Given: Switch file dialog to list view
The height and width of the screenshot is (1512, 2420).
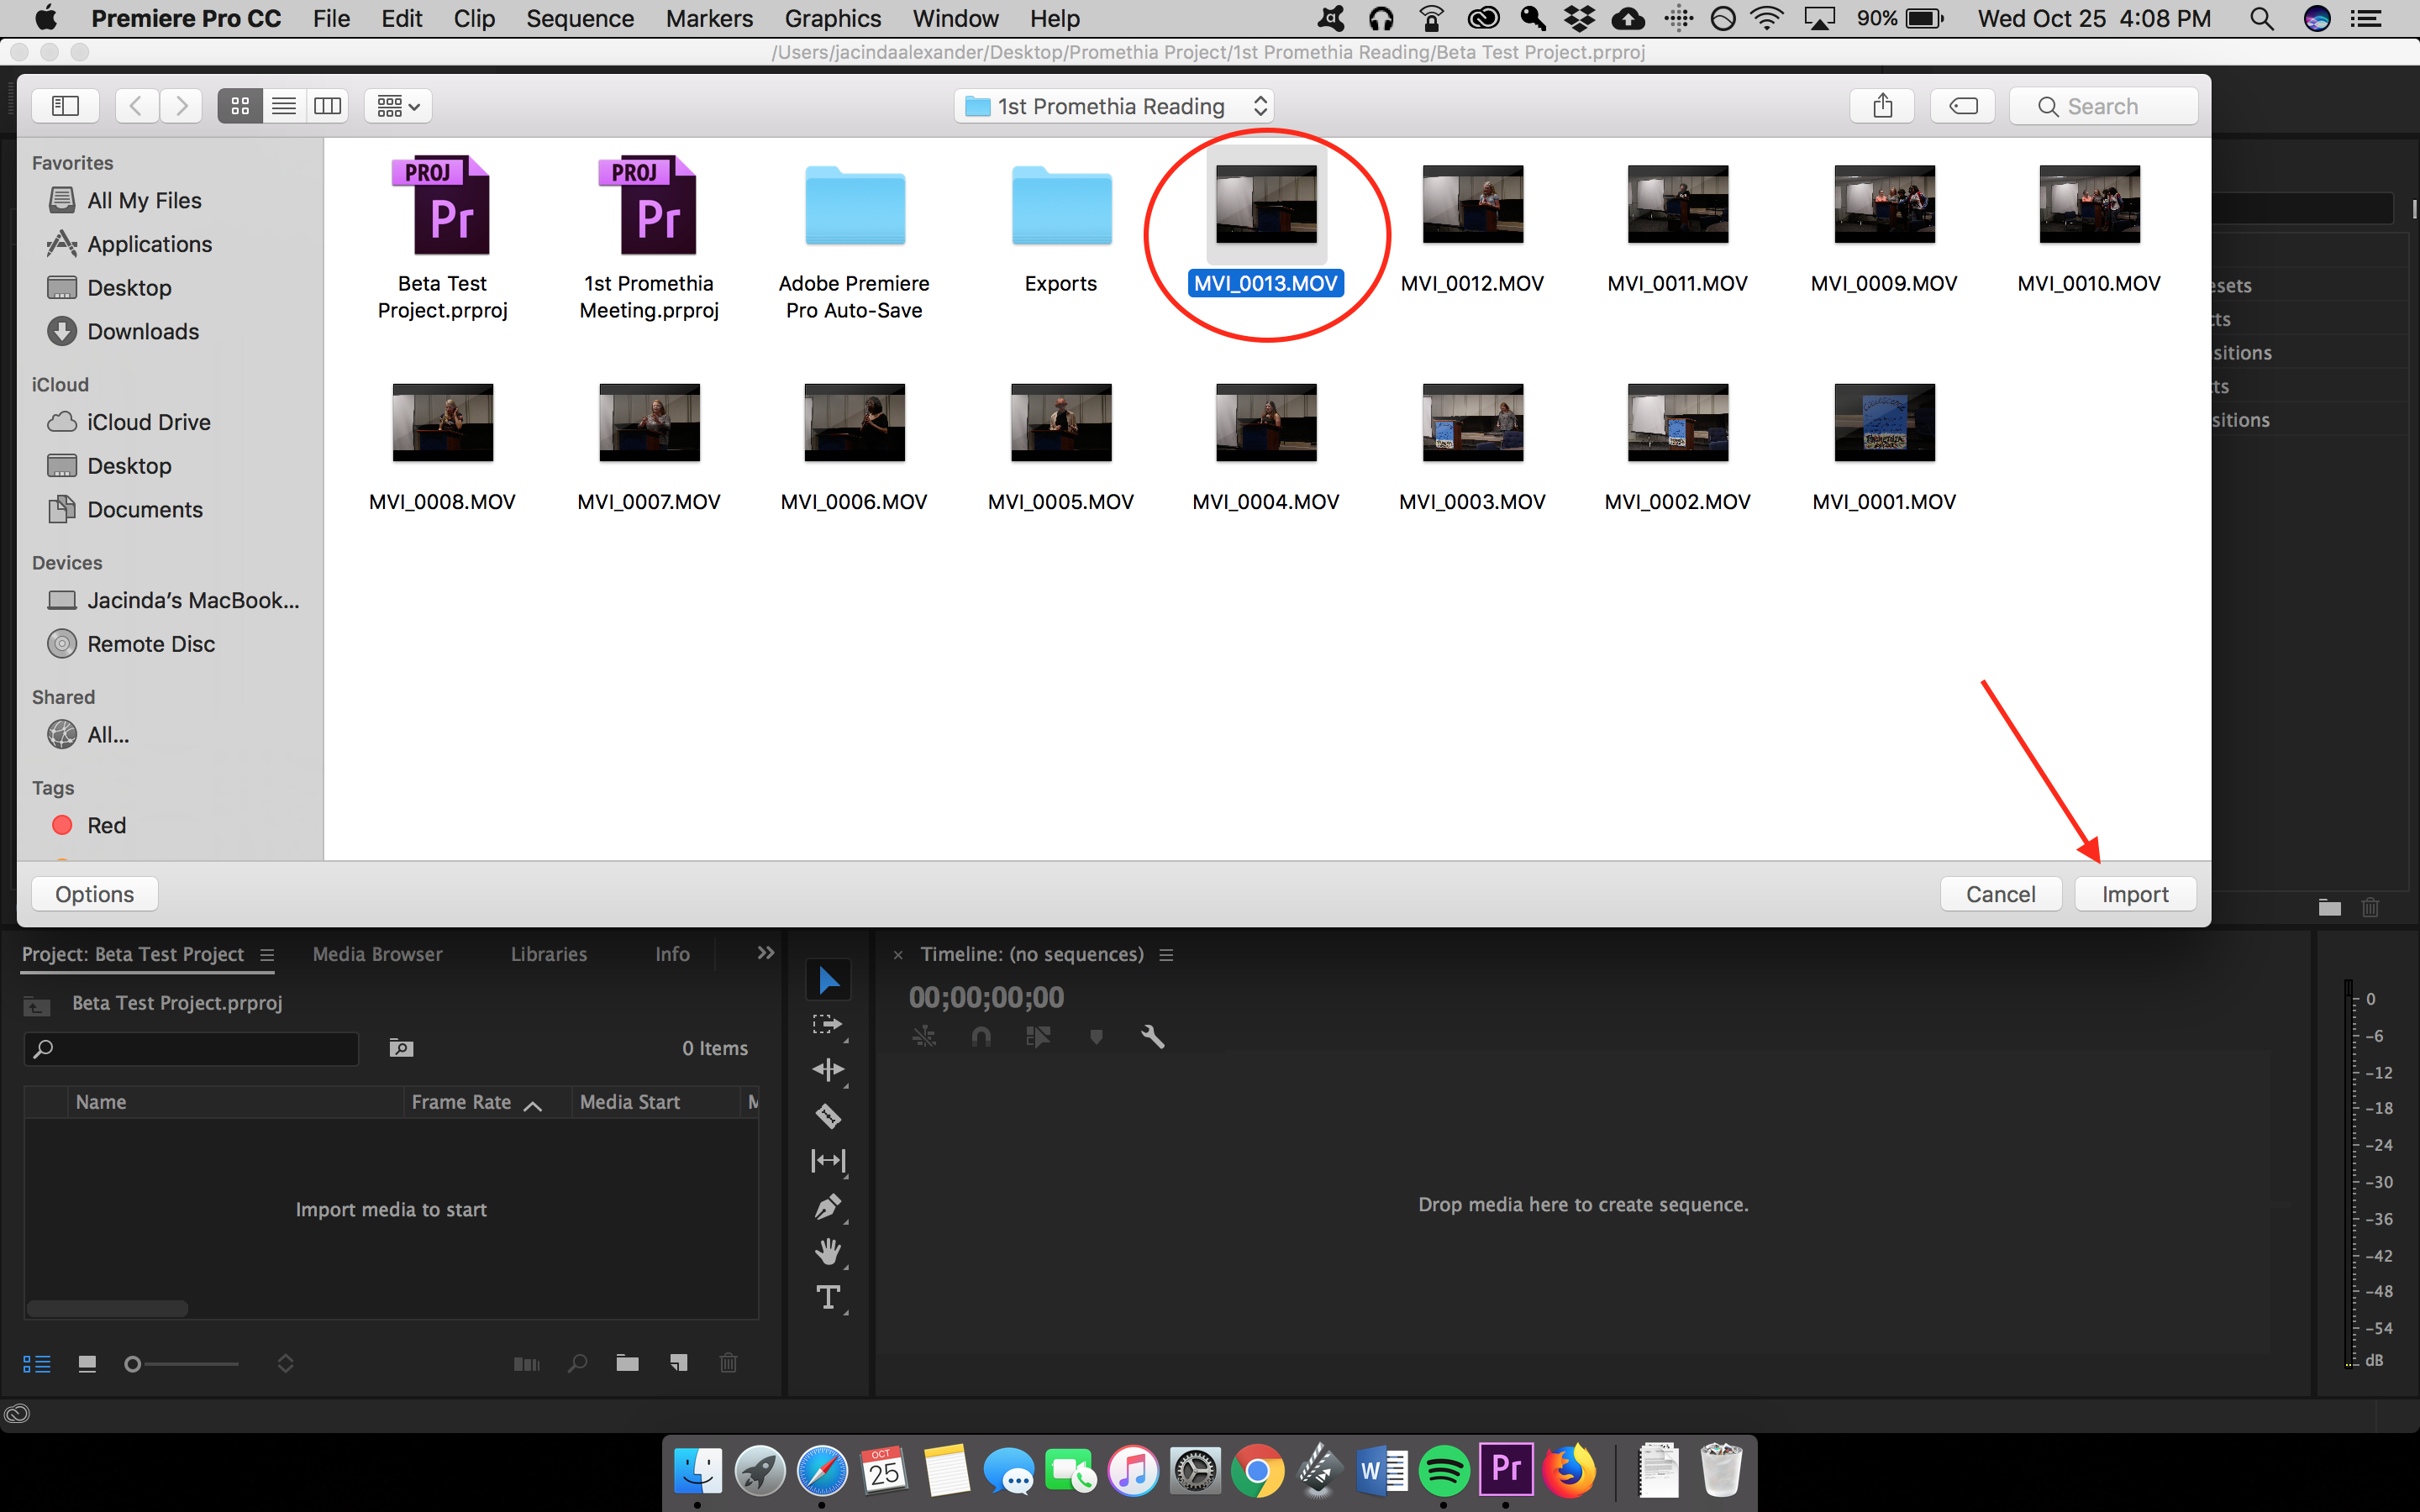Looking at the screenshot, I should click(284, 105).
